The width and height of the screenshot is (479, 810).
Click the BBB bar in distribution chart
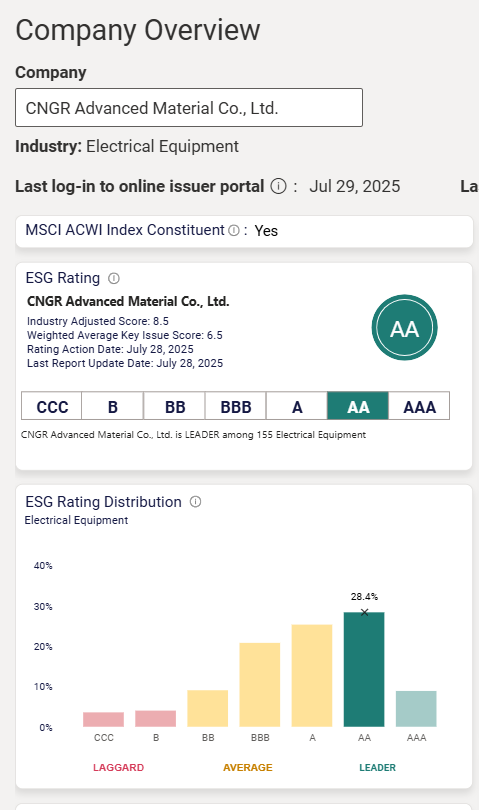click(x=260, y=685)
